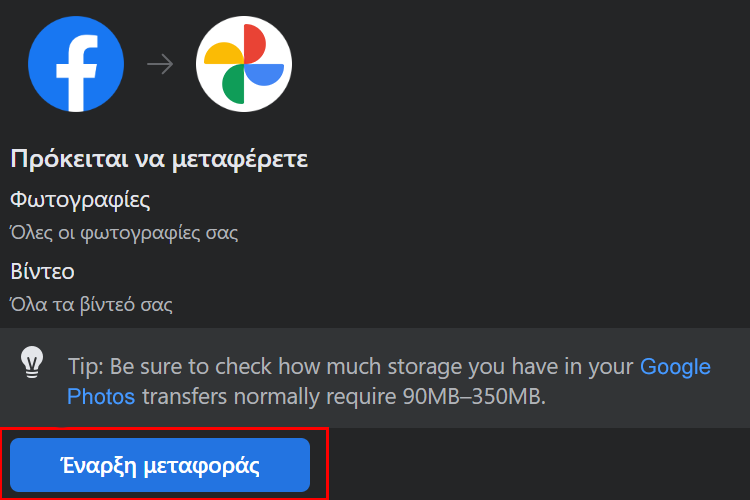
Task: Click the yellow petal of the Google Photos logo
Action: tap(224, 54)
